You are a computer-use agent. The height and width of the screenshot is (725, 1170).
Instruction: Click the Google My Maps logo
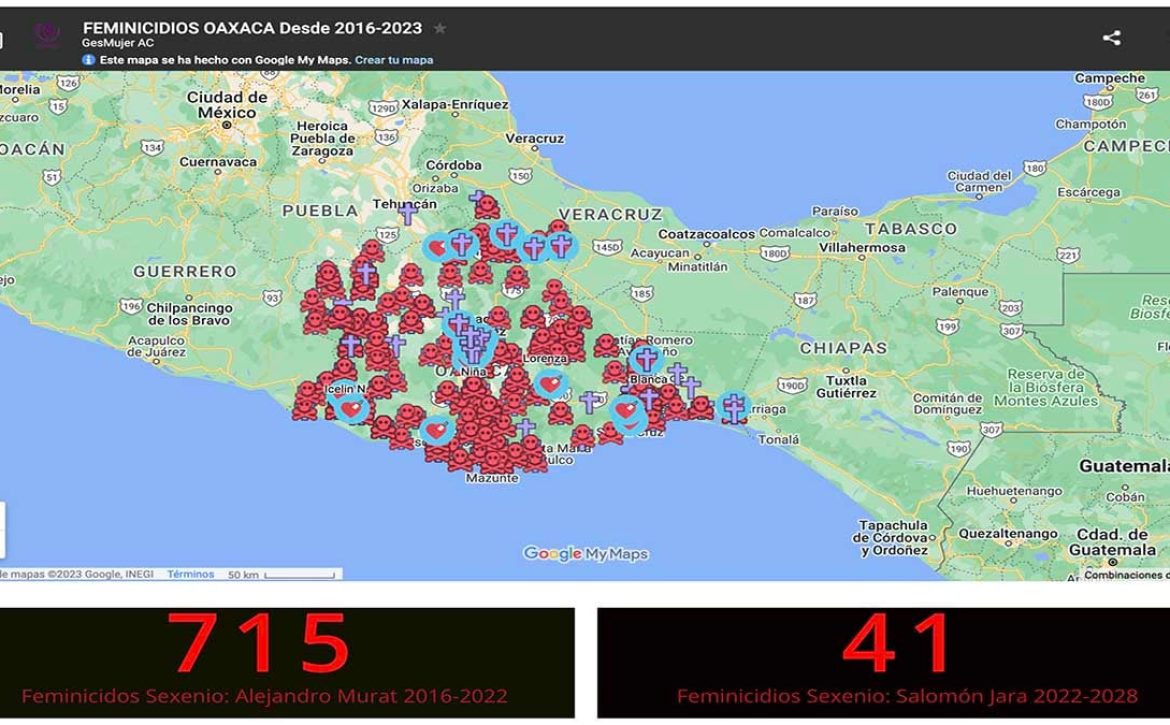coord(586,553)
